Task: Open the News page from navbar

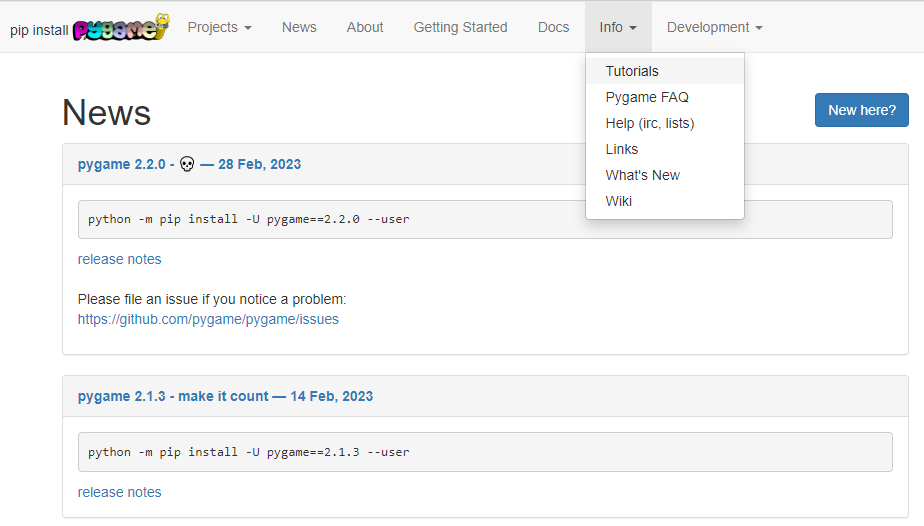Action: tap(299, 27)
